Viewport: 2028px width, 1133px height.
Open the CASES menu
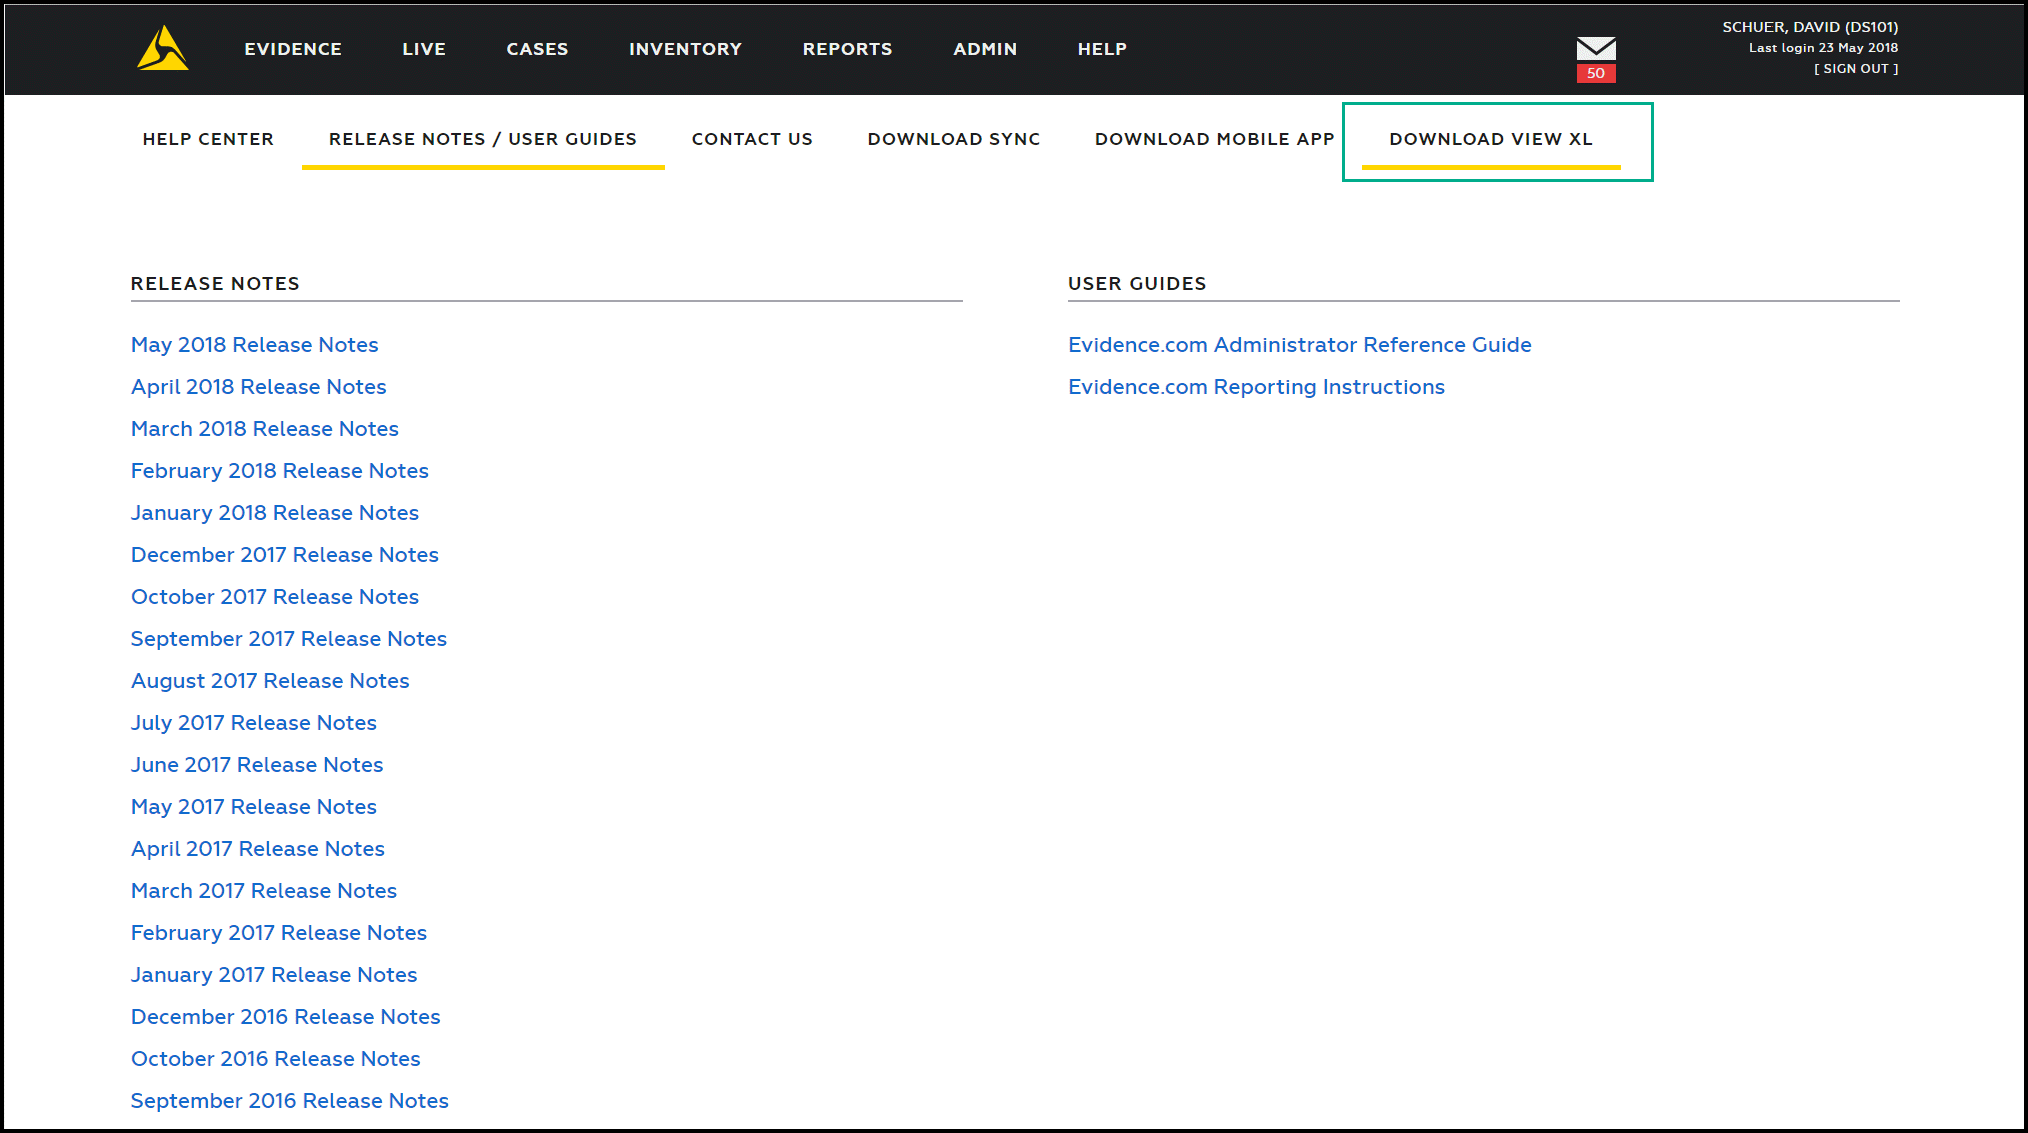(537, 48)
